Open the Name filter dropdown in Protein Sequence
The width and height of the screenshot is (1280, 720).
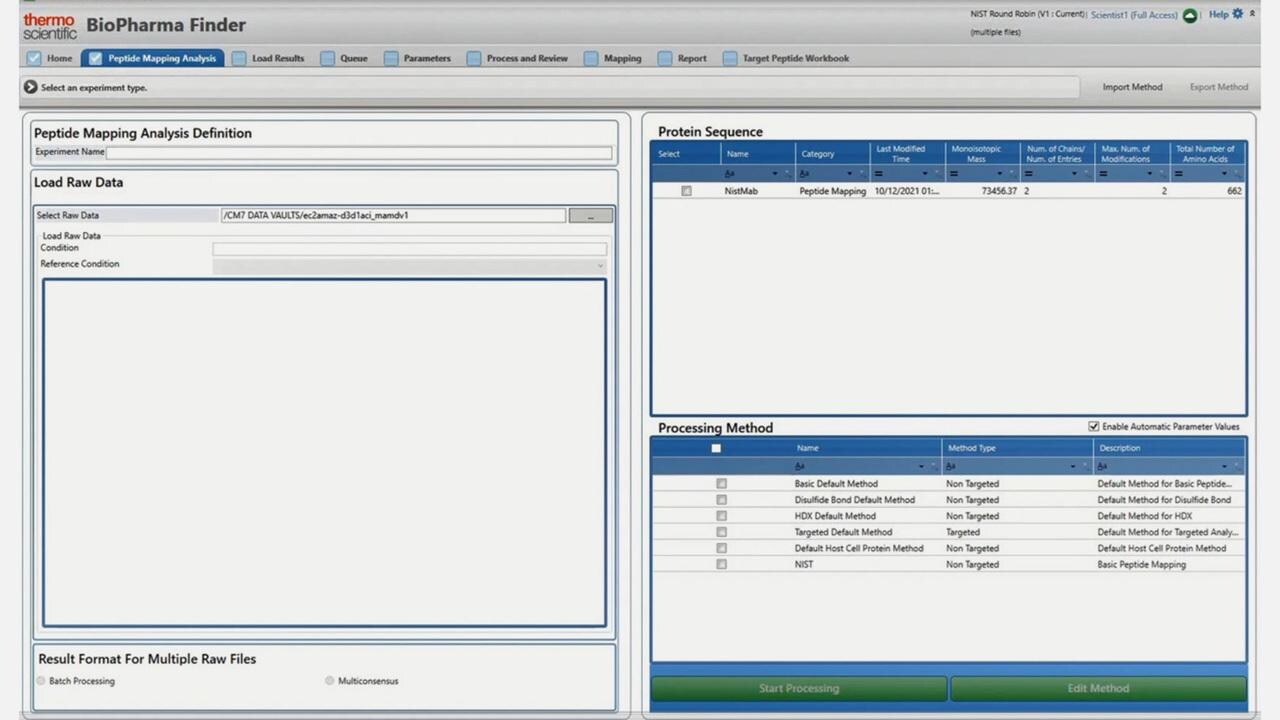(x=775, y=174)
